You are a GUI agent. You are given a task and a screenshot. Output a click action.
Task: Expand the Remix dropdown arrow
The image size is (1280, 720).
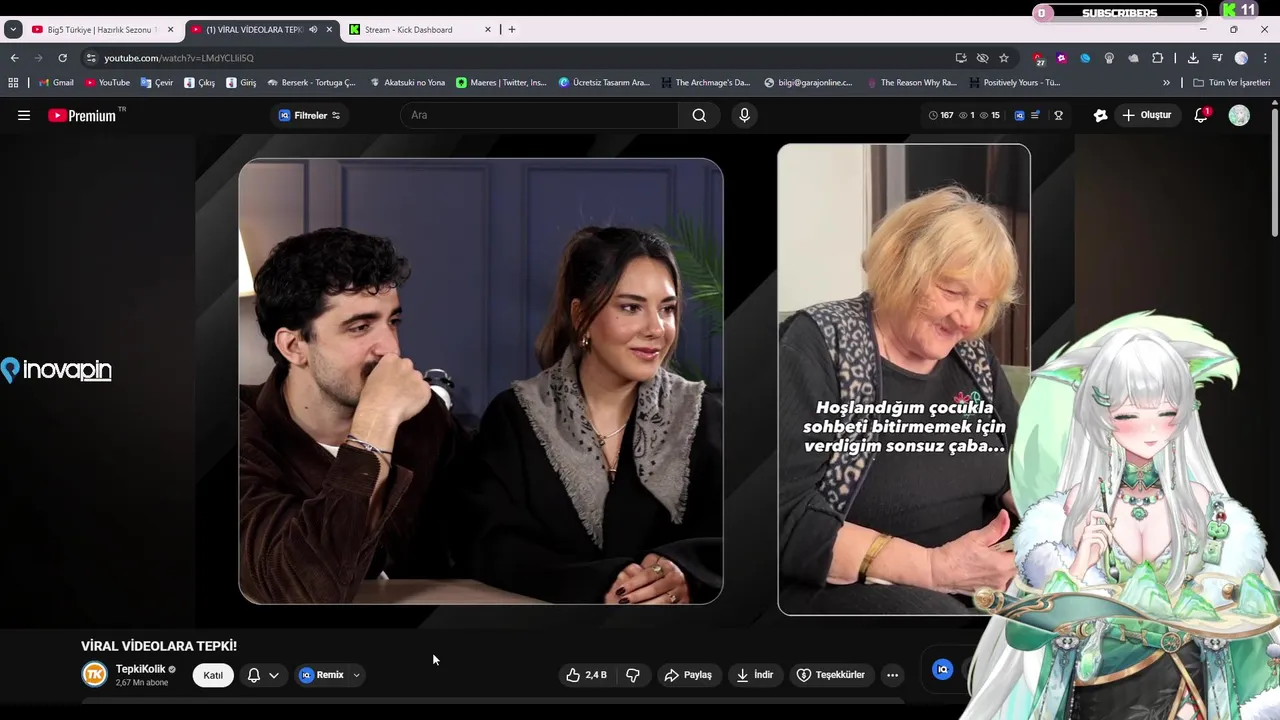click(356, 675)
